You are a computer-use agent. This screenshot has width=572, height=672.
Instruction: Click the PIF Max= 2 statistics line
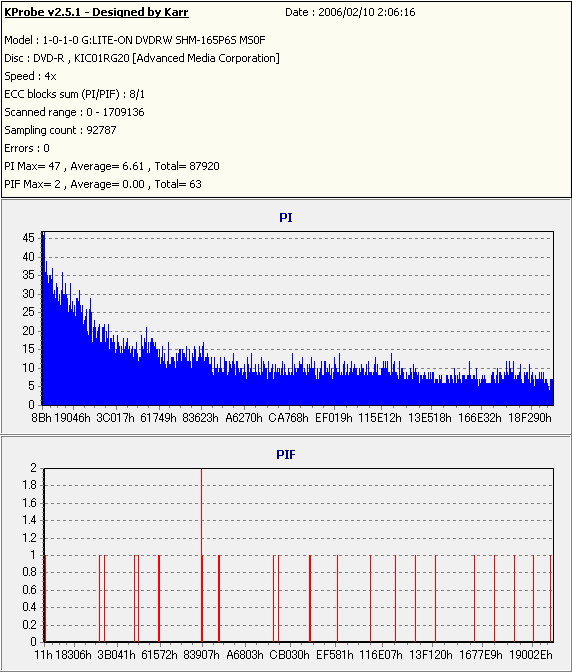(103, 184)
